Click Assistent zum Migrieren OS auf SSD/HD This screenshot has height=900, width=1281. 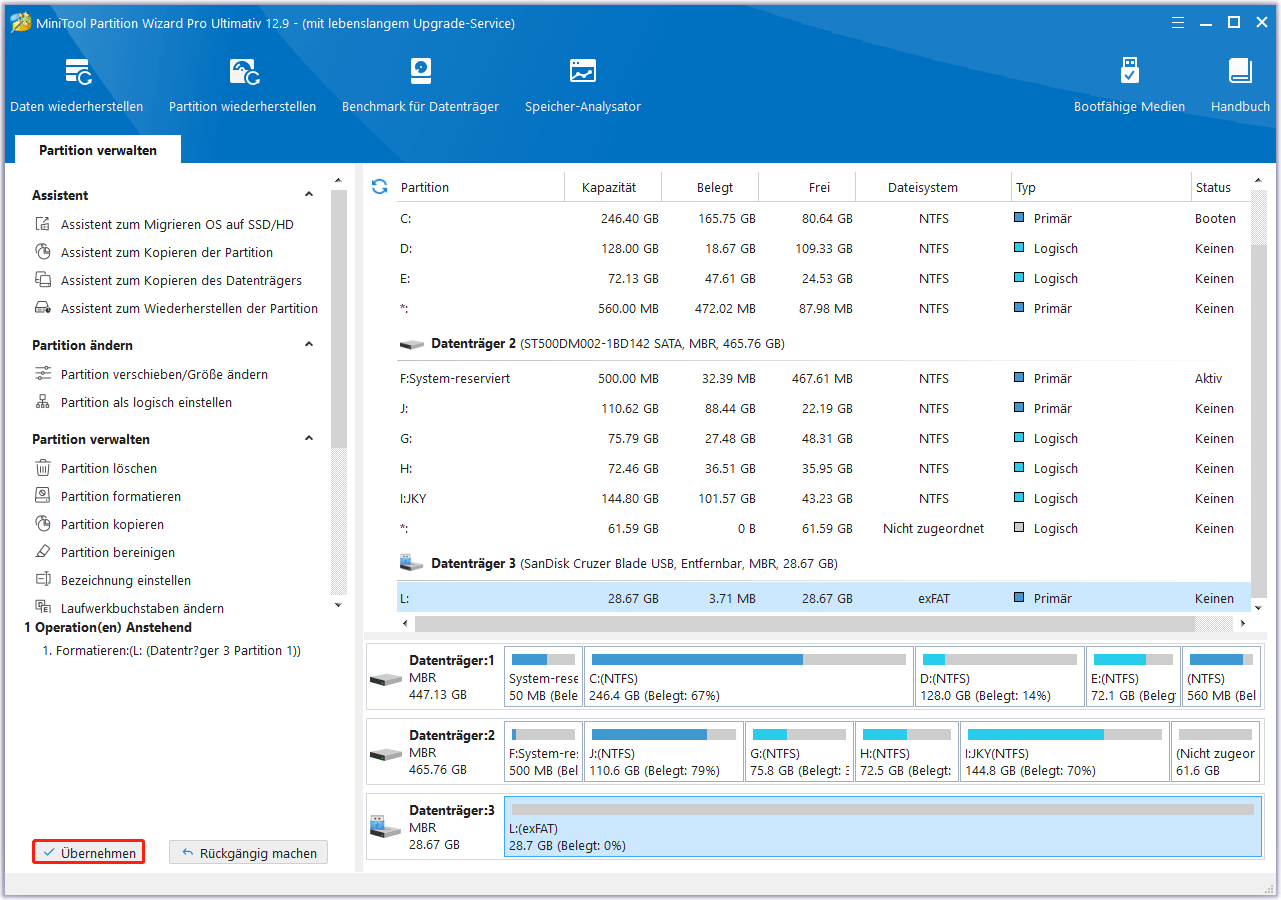pyautogui.click(x=177, y=225)
